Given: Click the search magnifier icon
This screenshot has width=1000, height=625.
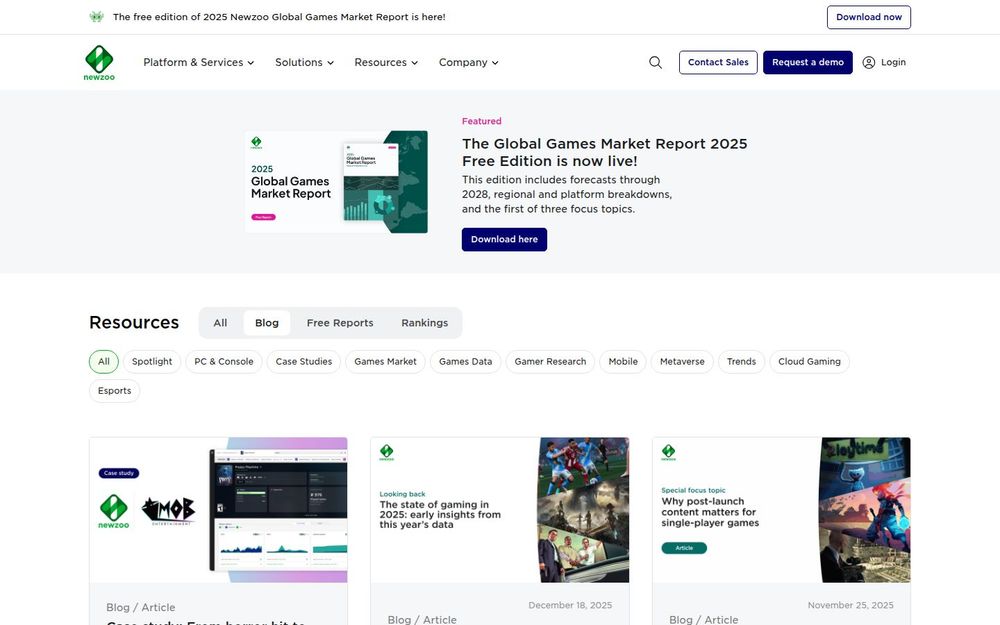Looking at the screenshot, I should click(x=655, y=62).
